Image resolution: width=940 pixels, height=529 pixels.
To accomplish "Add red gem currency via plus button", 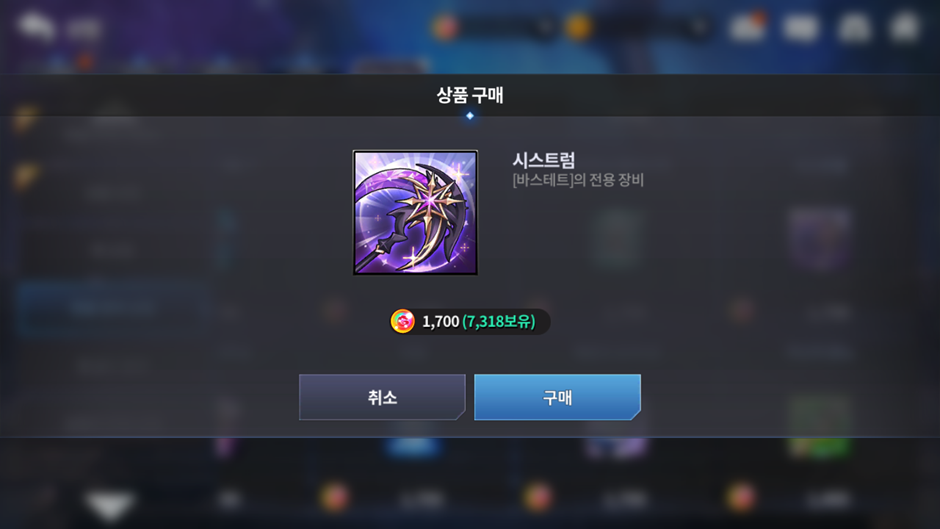I will [546, 27].
